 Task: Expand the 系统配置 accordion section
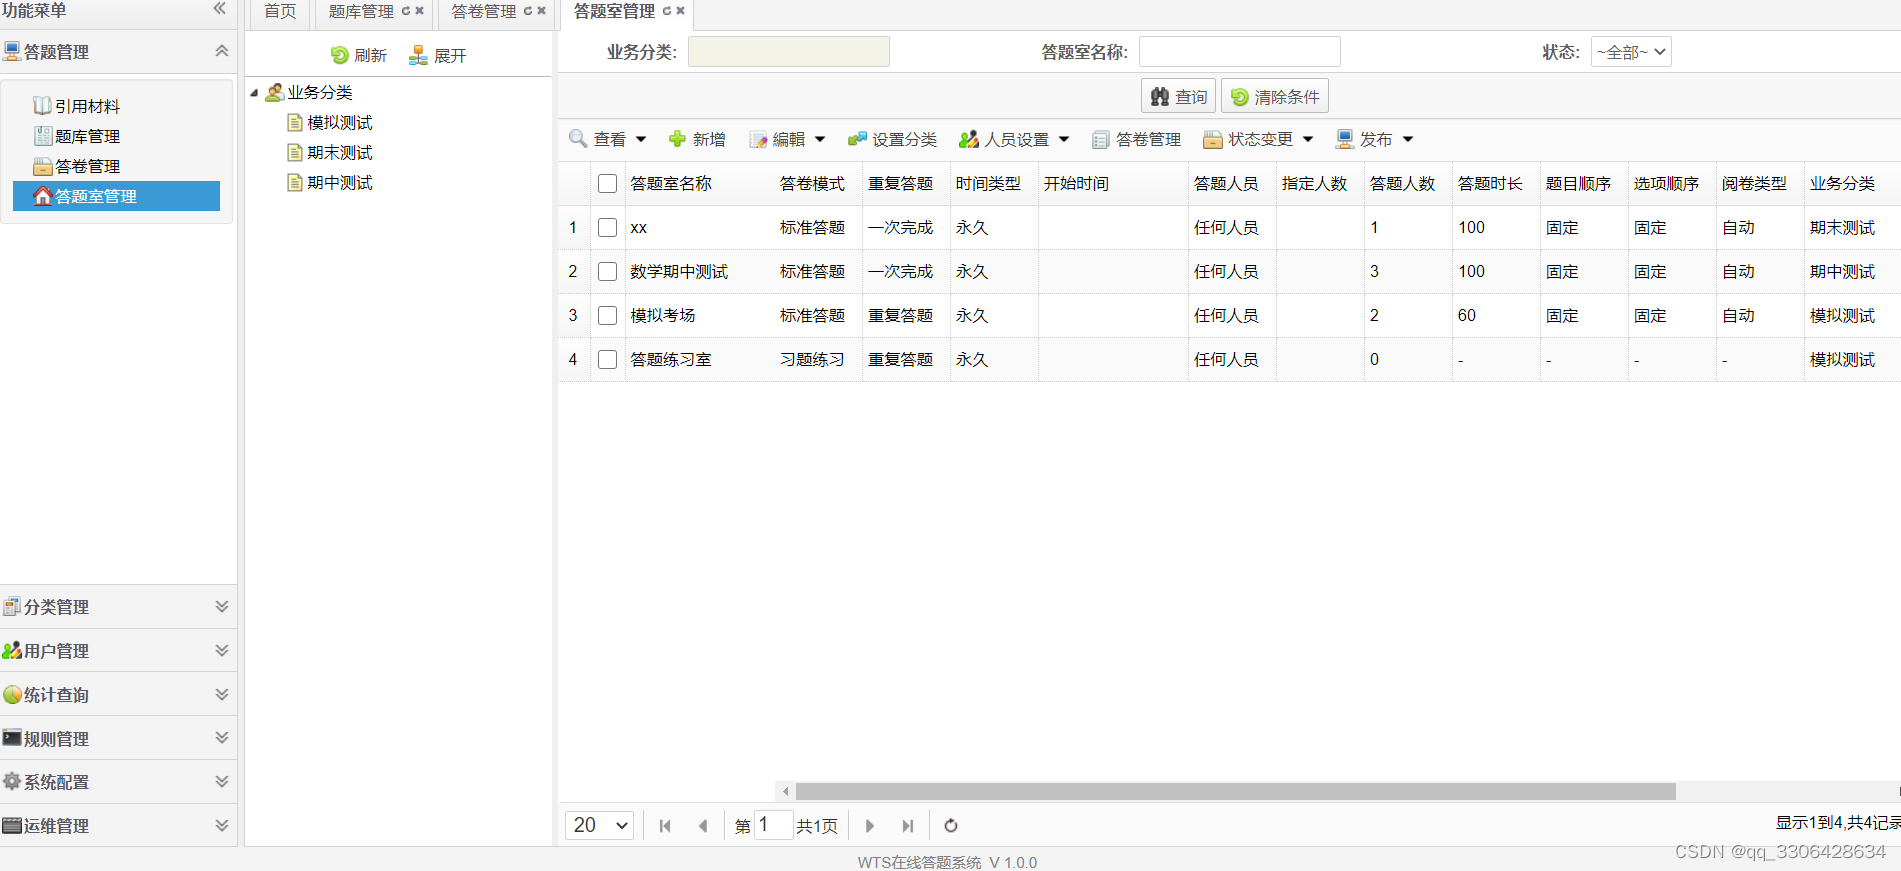(222, 782)
